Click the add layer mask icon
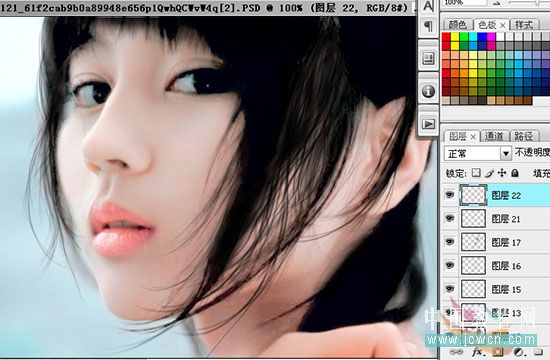 pos(498,352)
